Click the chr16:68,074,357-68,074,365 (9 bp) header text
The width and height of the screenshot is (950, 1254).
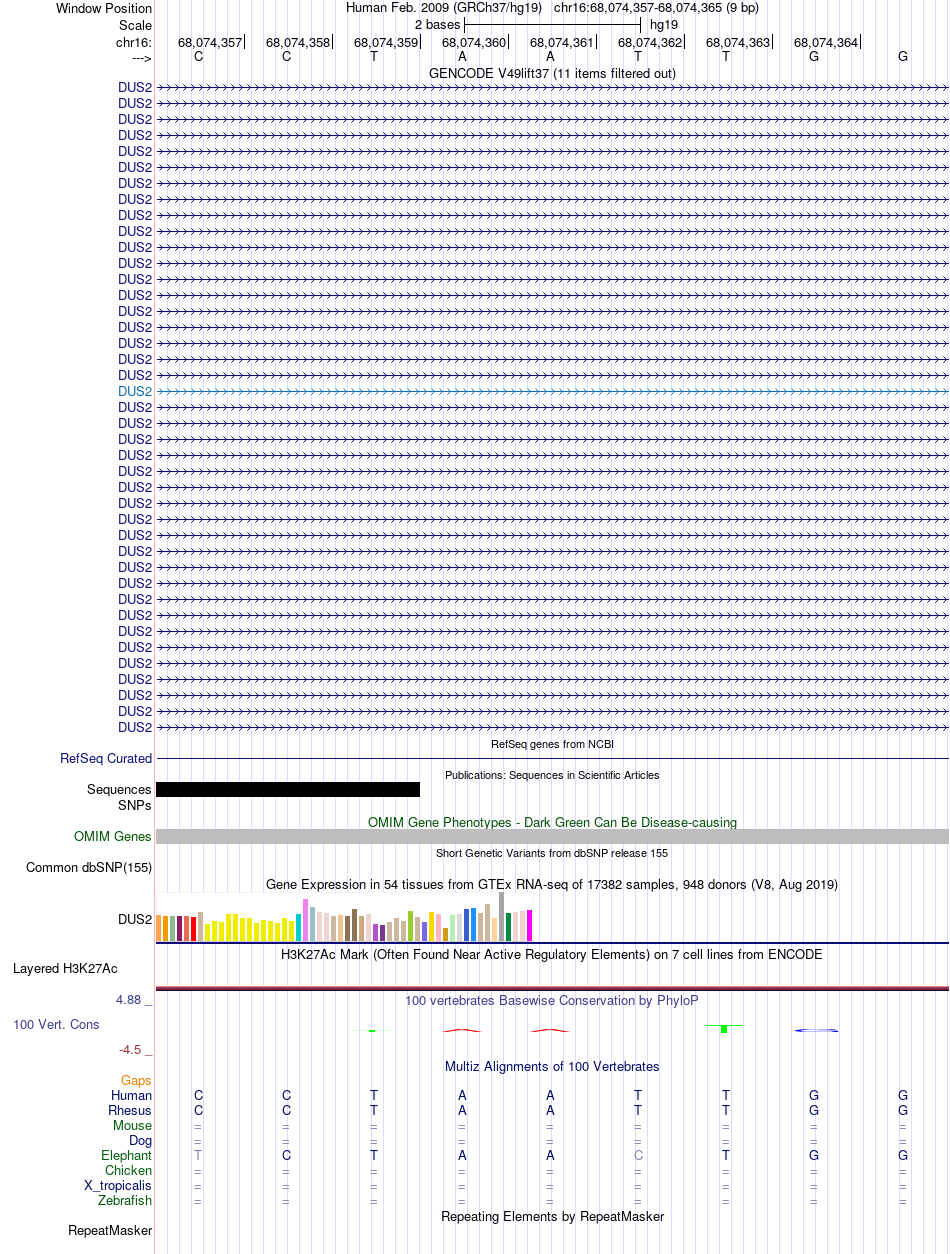point(656,7)
